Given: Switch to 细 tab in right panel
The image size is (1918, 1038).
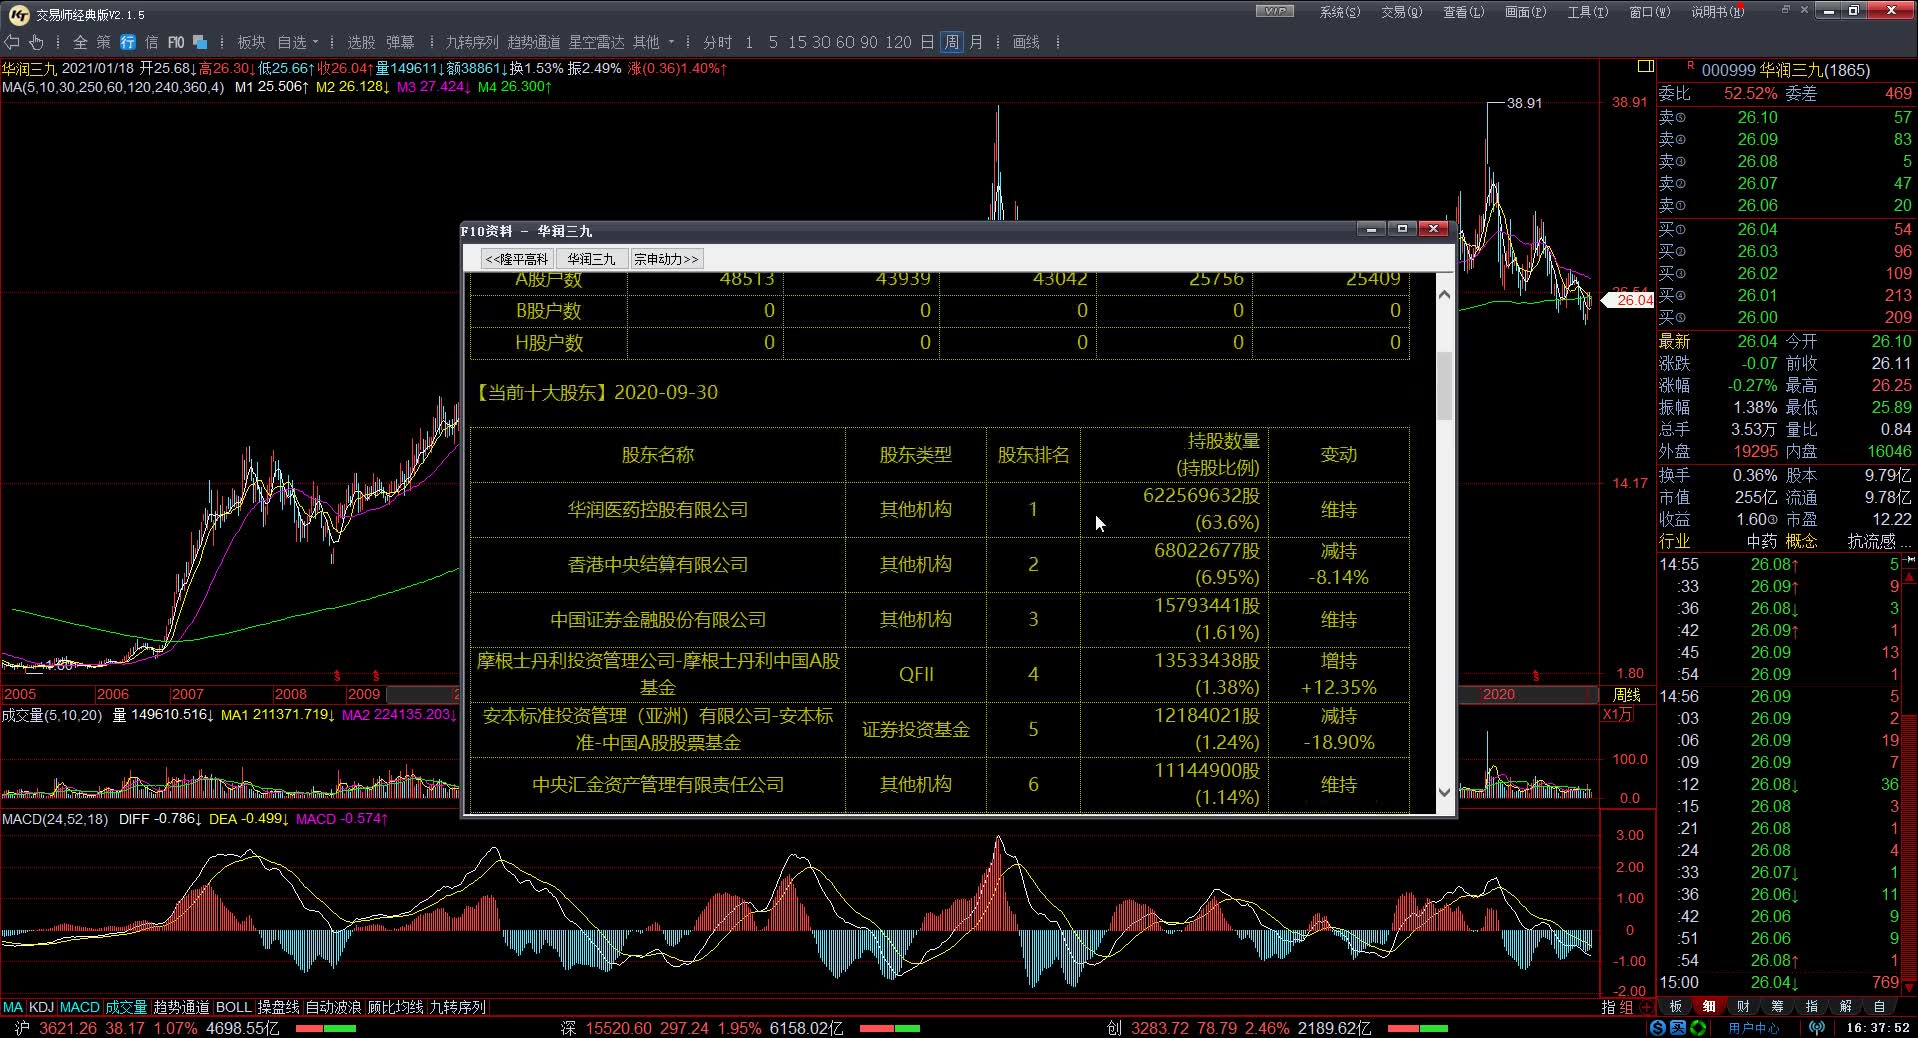Looking at the screenshot, I should coord(1710,1006).
